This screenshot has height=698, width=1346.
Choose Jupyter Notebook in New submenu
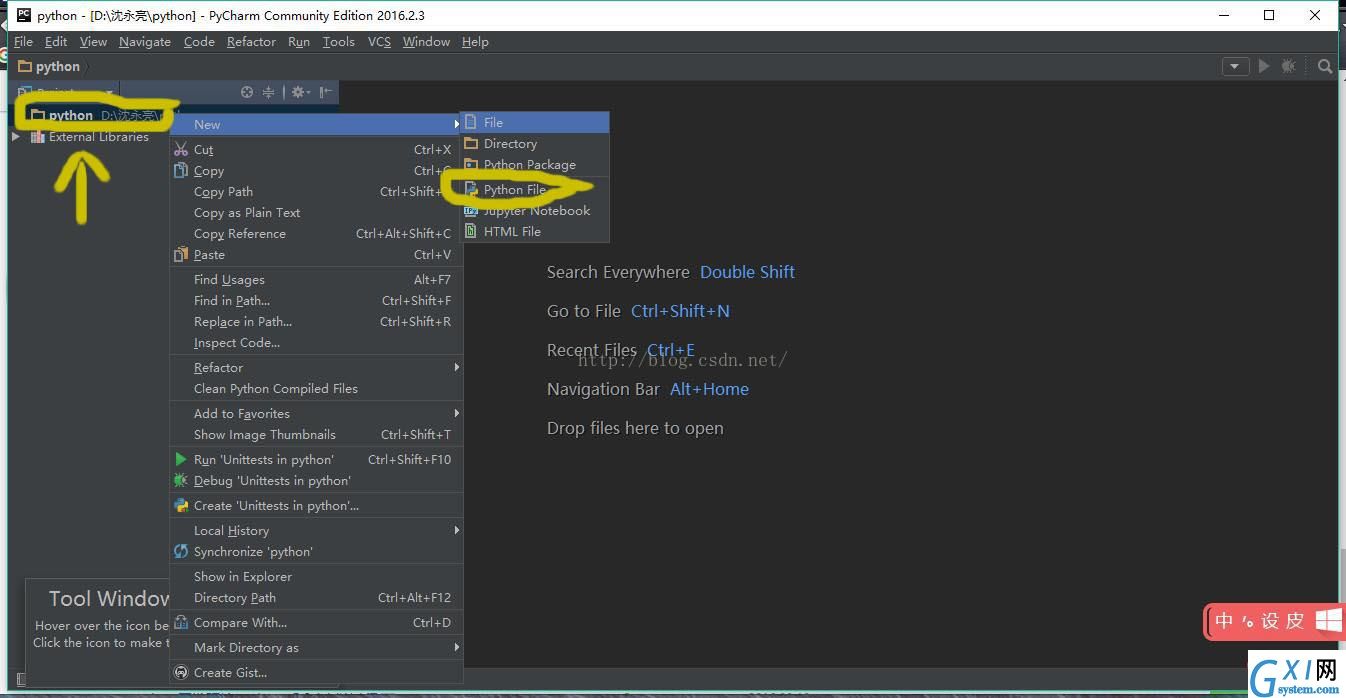[535, 210]
